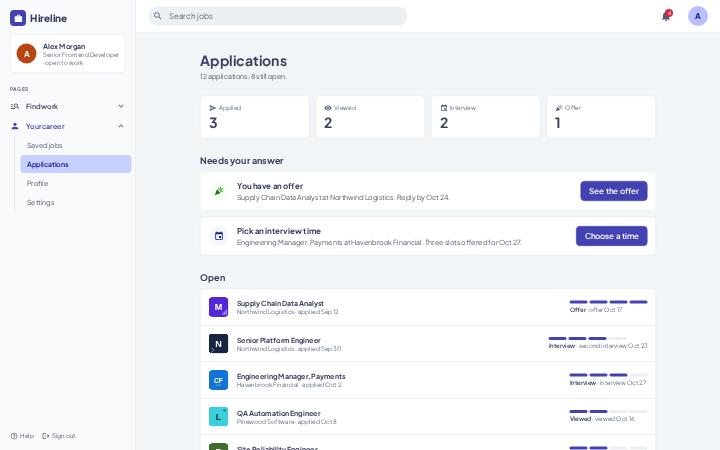Screen dimensions: 720x450
Task: Open the Offer stat card showing 1
Action: [601, 117]
